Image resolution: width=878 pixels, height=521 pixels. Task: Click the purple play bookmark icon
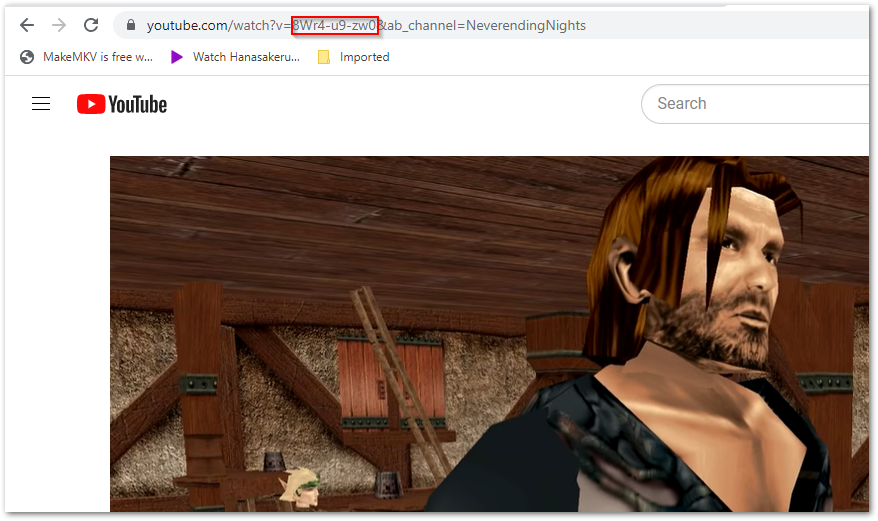pos(177,57)
